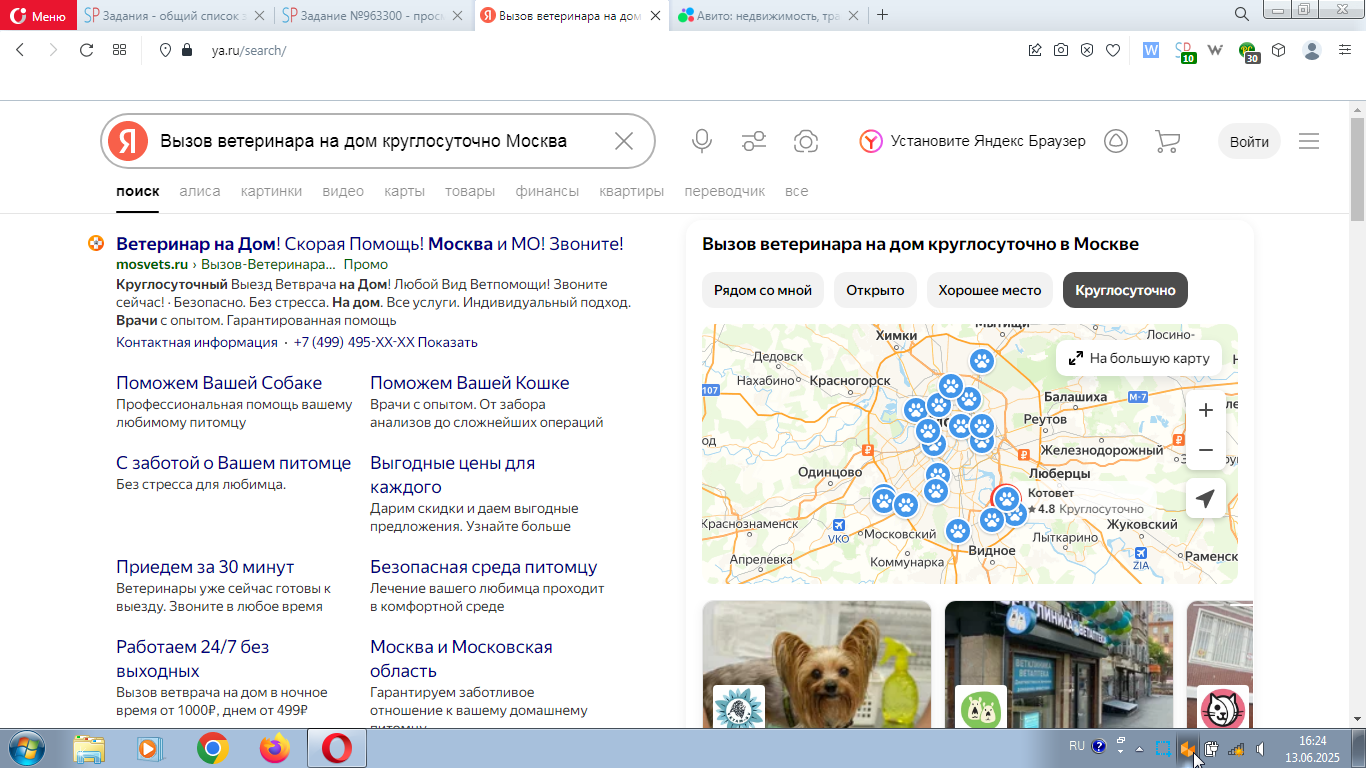Click Контактная информация link
The height and width of the screenshot is (768, 1366).
click(x=197, y=342)
